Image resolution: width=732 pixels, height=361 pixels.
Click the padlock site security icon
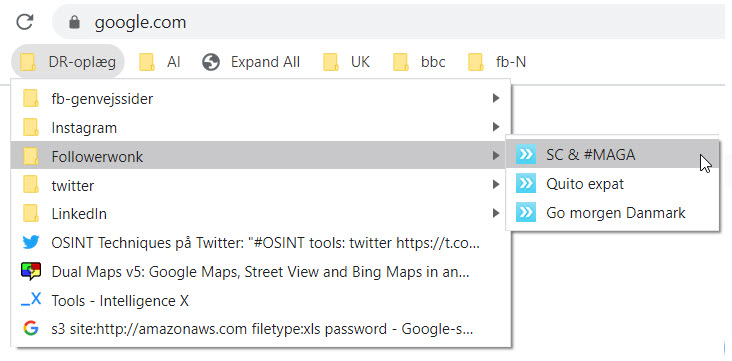click(x=74, y=22)
